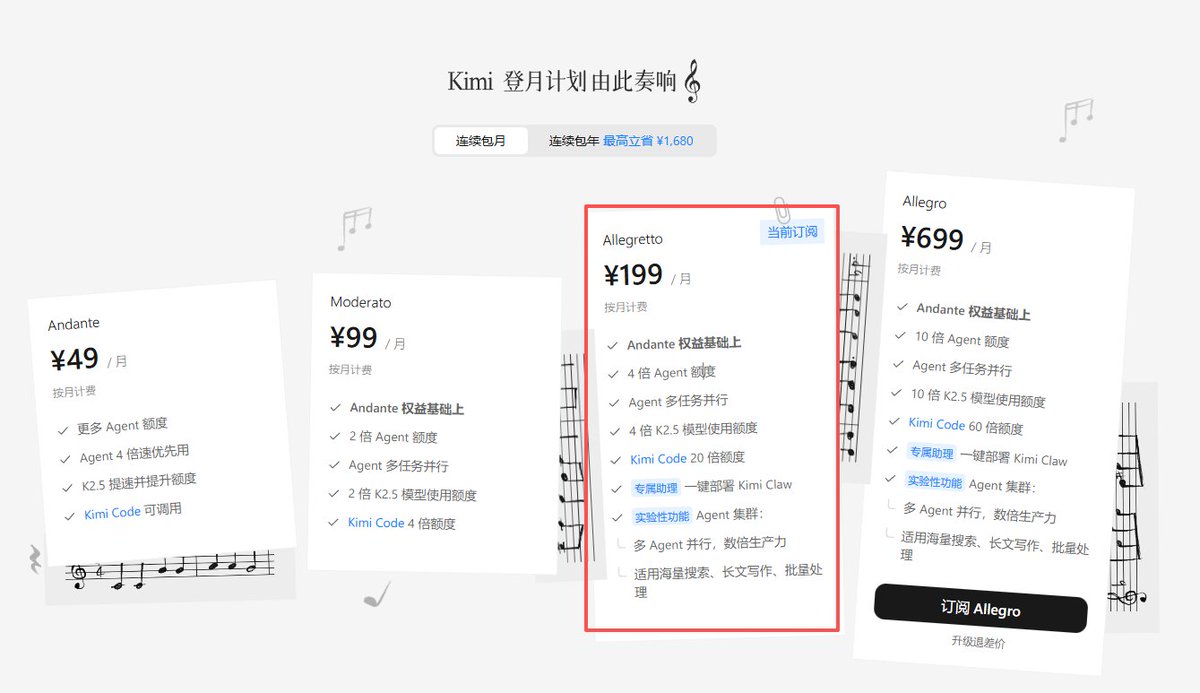Click the sheet music staff under Andante card
The width and height of the screenshot is (1200, 693).
pyautogui.click(x=170, y=569)
